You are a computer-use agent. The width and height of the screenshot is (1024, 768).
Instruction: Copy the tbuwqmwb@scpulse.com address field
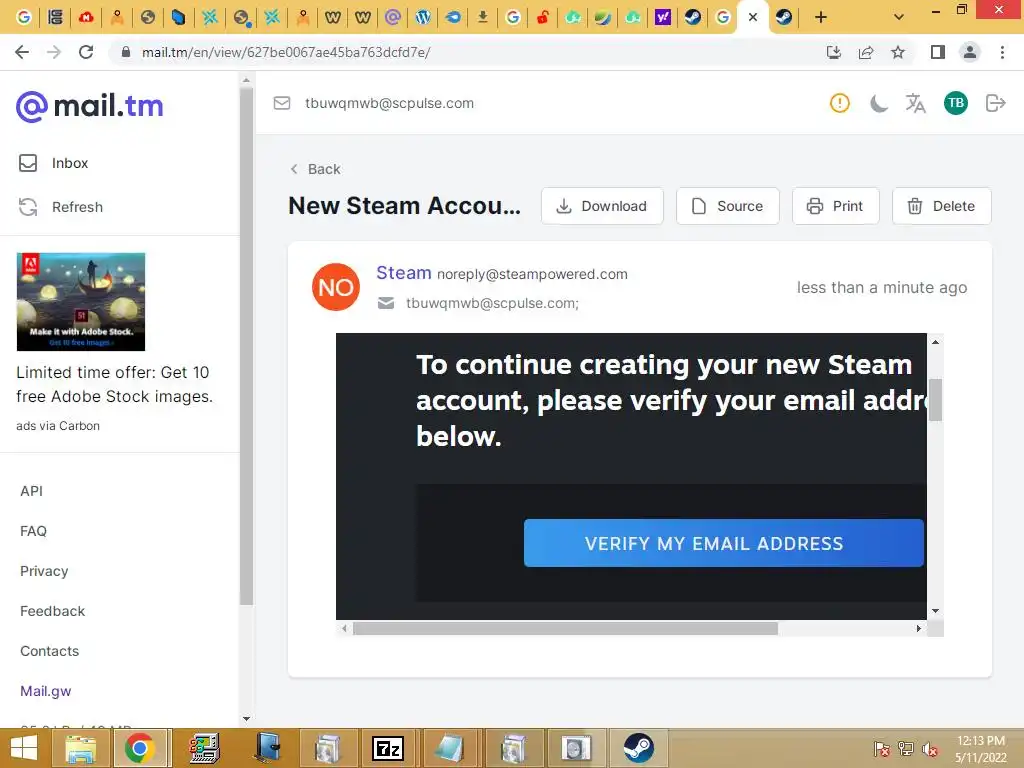[x=389, y=103]
